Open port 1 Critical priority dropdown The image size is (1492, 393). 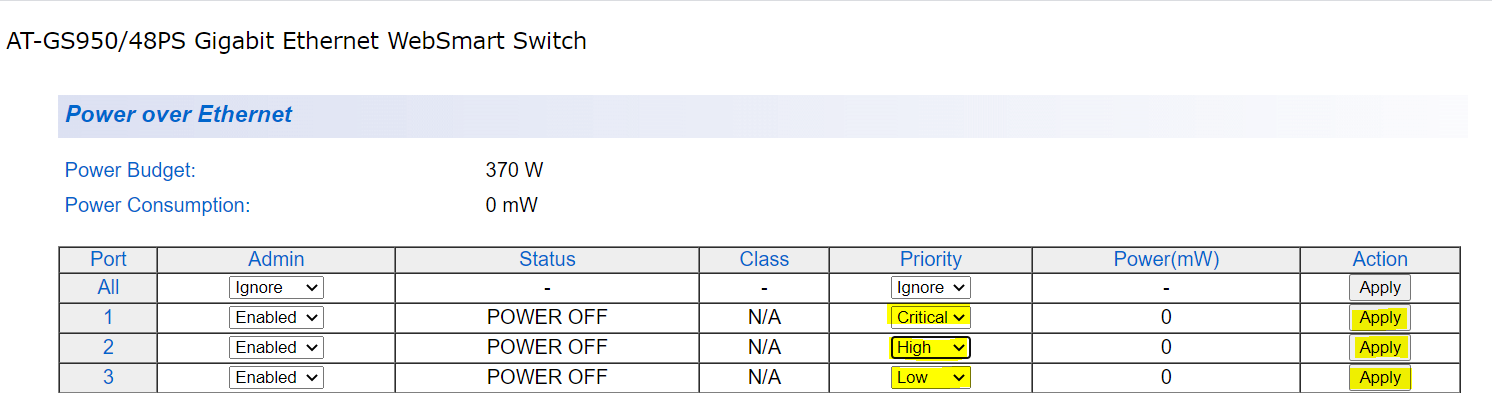(930, 318)
